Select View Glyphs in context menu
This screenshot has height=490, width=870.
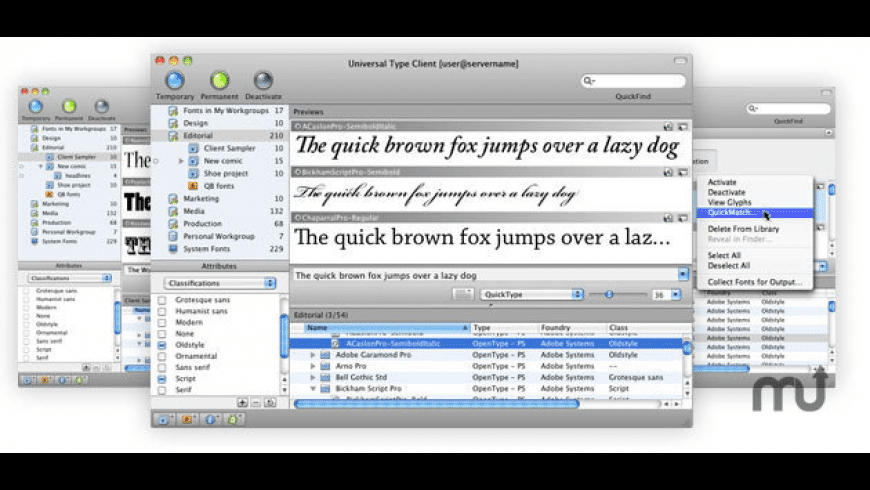point(729,203)
